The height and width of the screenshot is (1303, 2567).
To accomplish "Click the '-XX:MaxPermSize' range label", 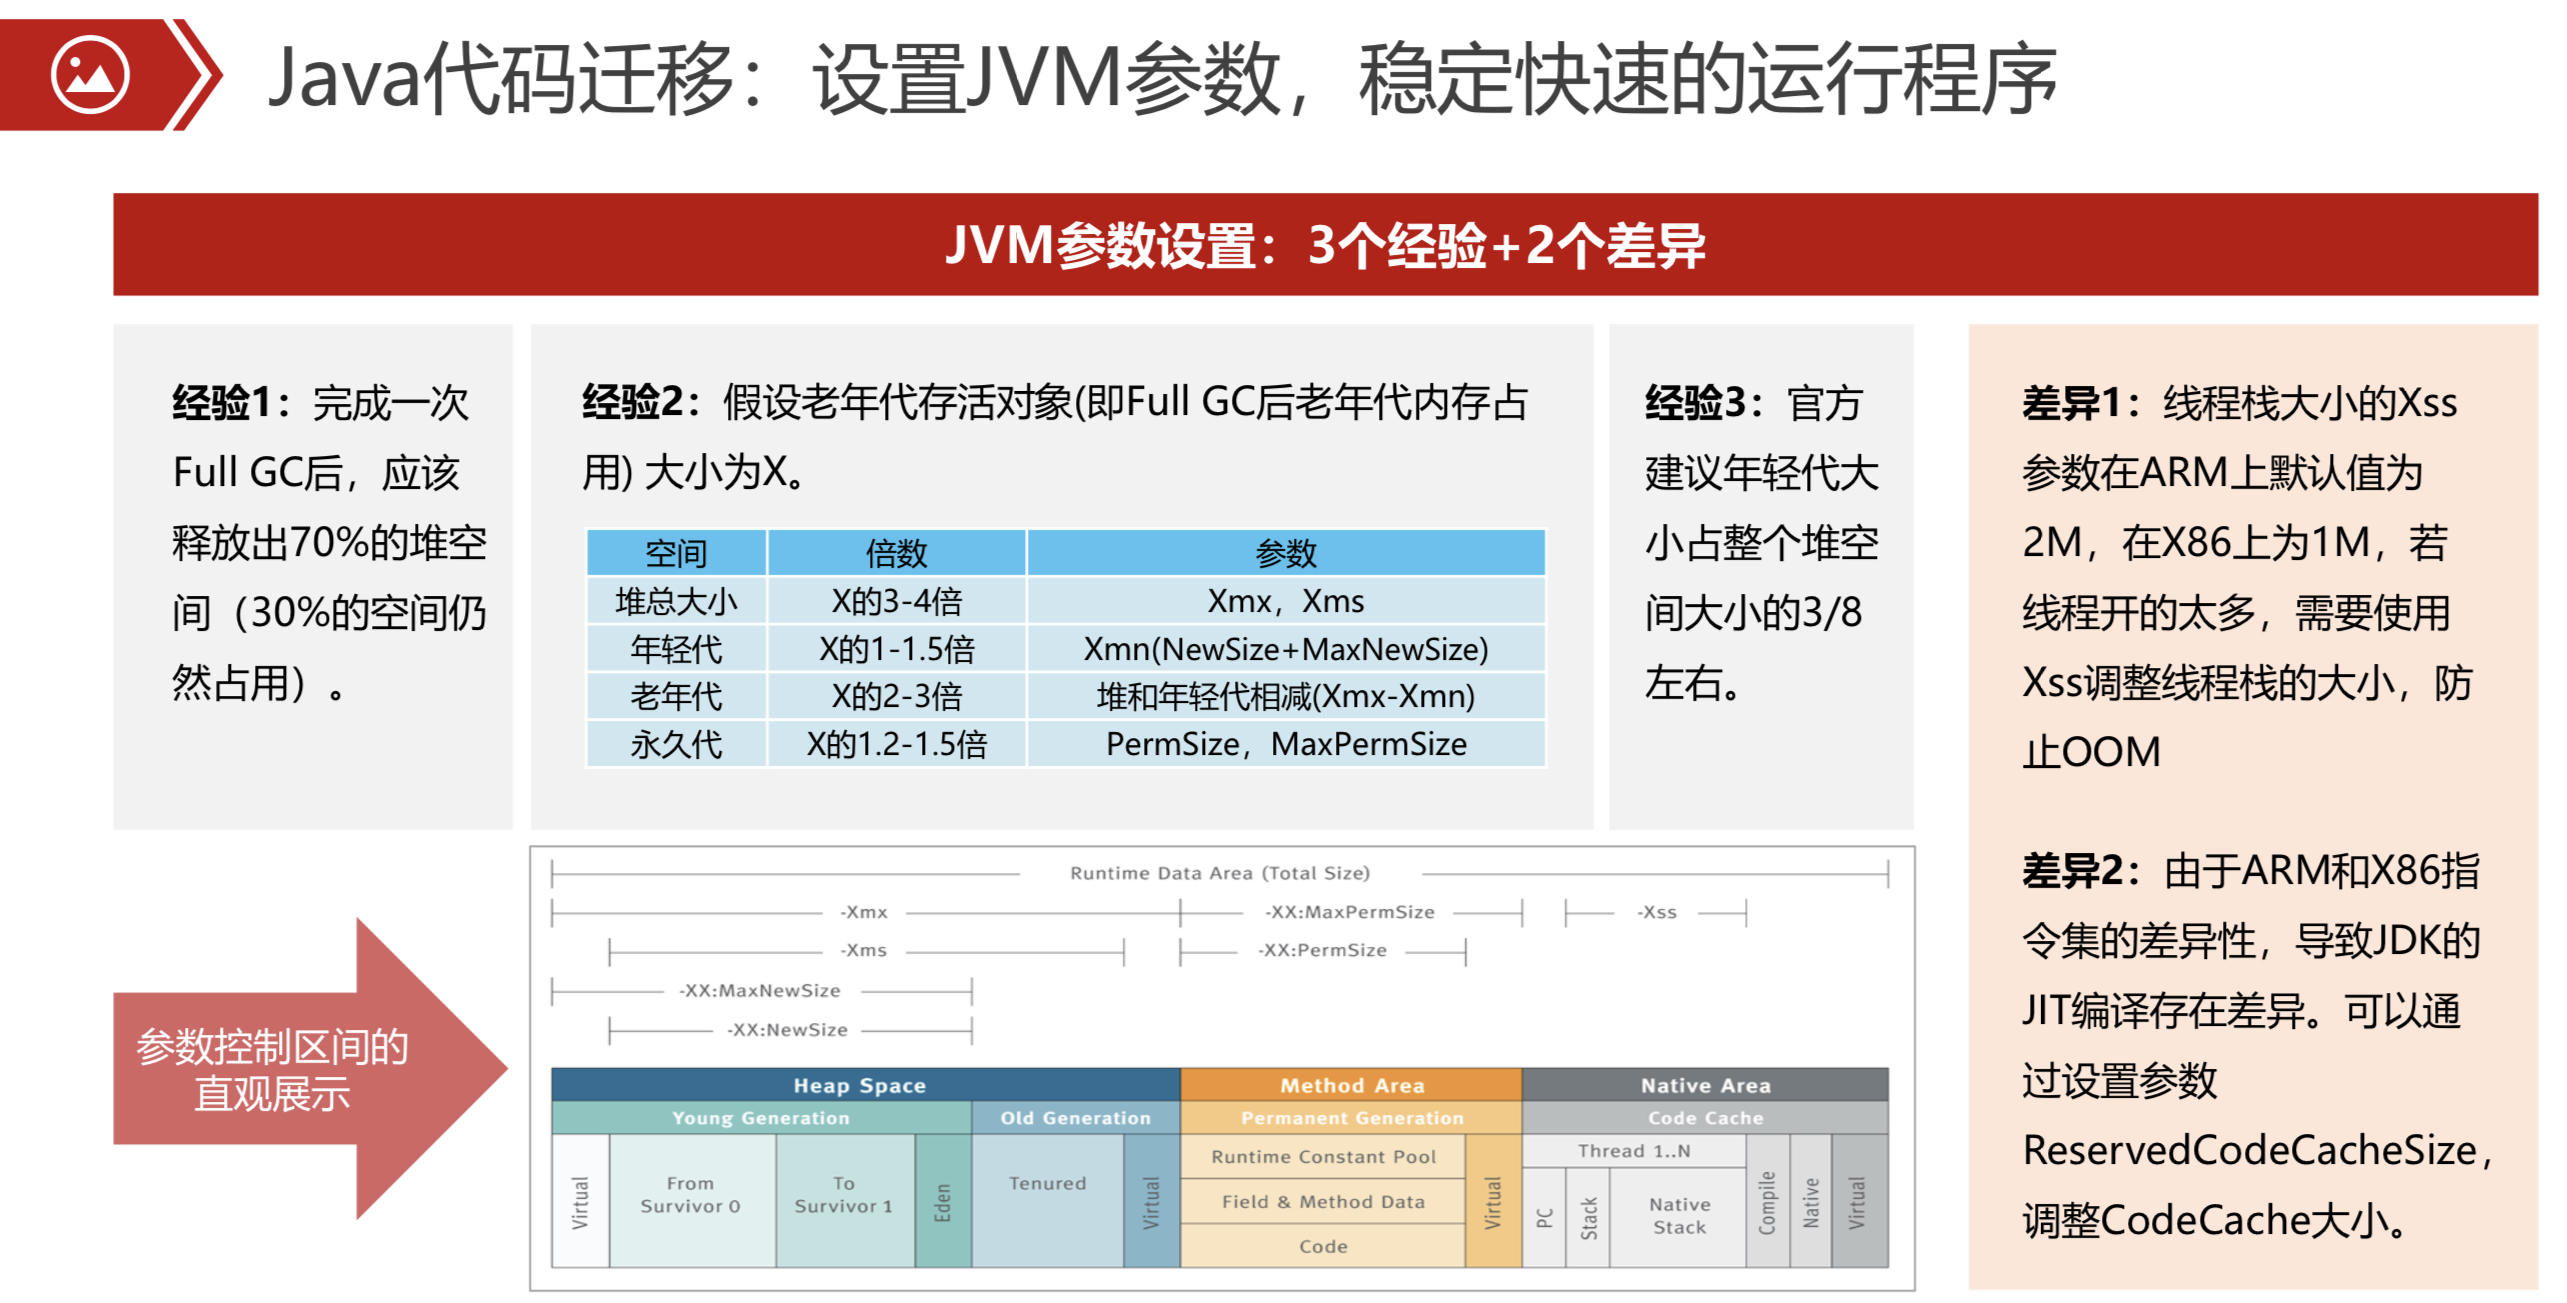I will click(1350, 912).
